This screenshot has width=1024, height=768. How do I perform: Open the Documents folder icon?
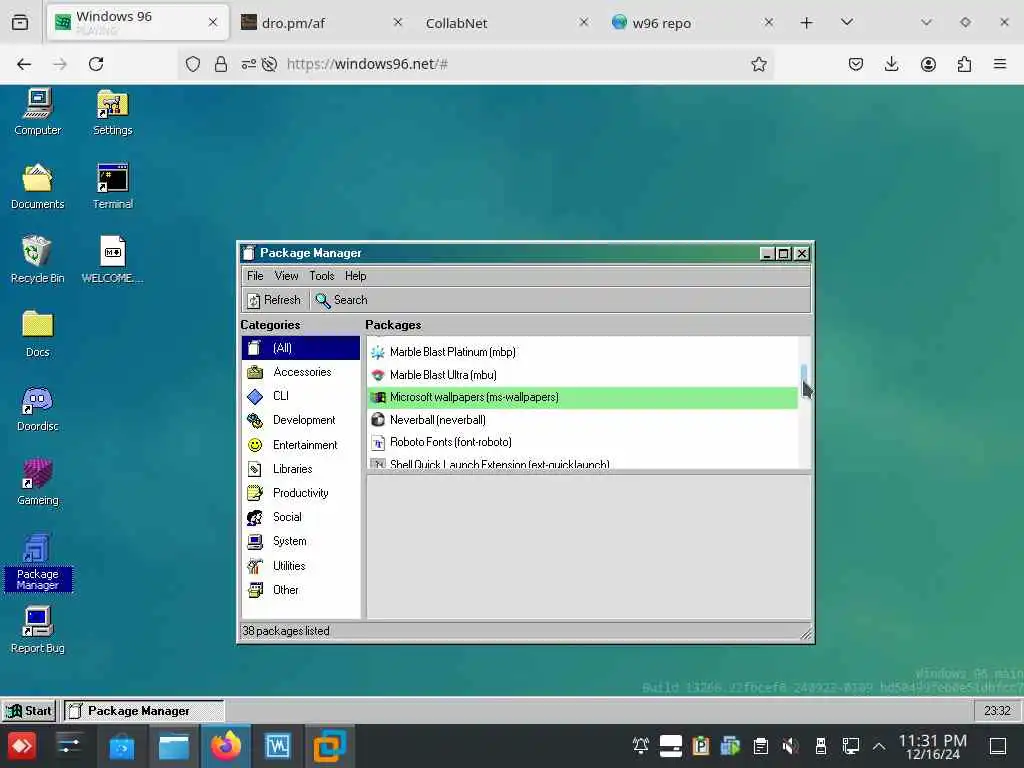pos(37,185)
